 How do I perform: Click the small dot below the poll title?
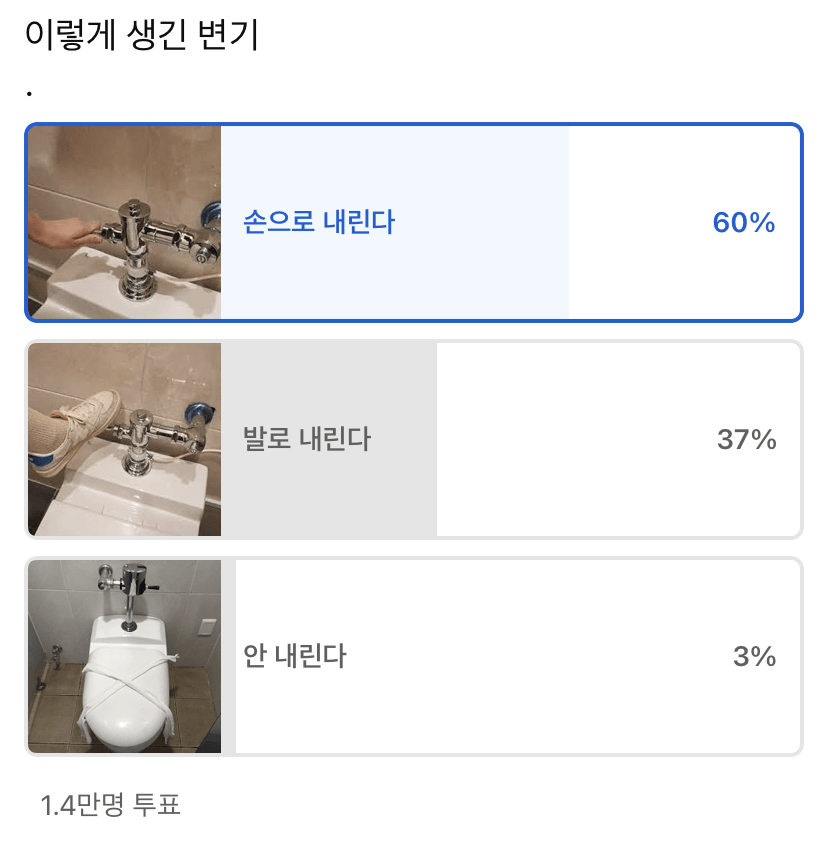click(x=30, y=94)
